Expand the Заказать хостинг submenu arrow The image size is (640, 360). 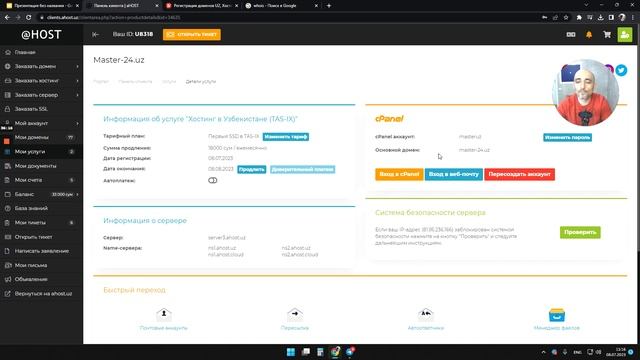[x=78, y=80]
